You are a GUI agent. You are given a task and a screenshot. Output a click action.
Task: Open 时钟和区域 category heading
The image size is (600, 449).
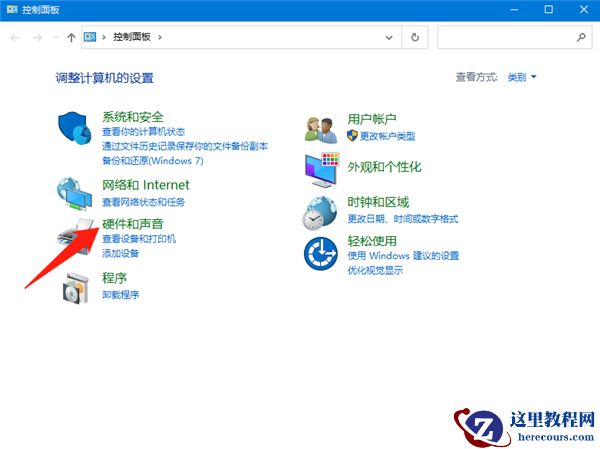point(378,202)
